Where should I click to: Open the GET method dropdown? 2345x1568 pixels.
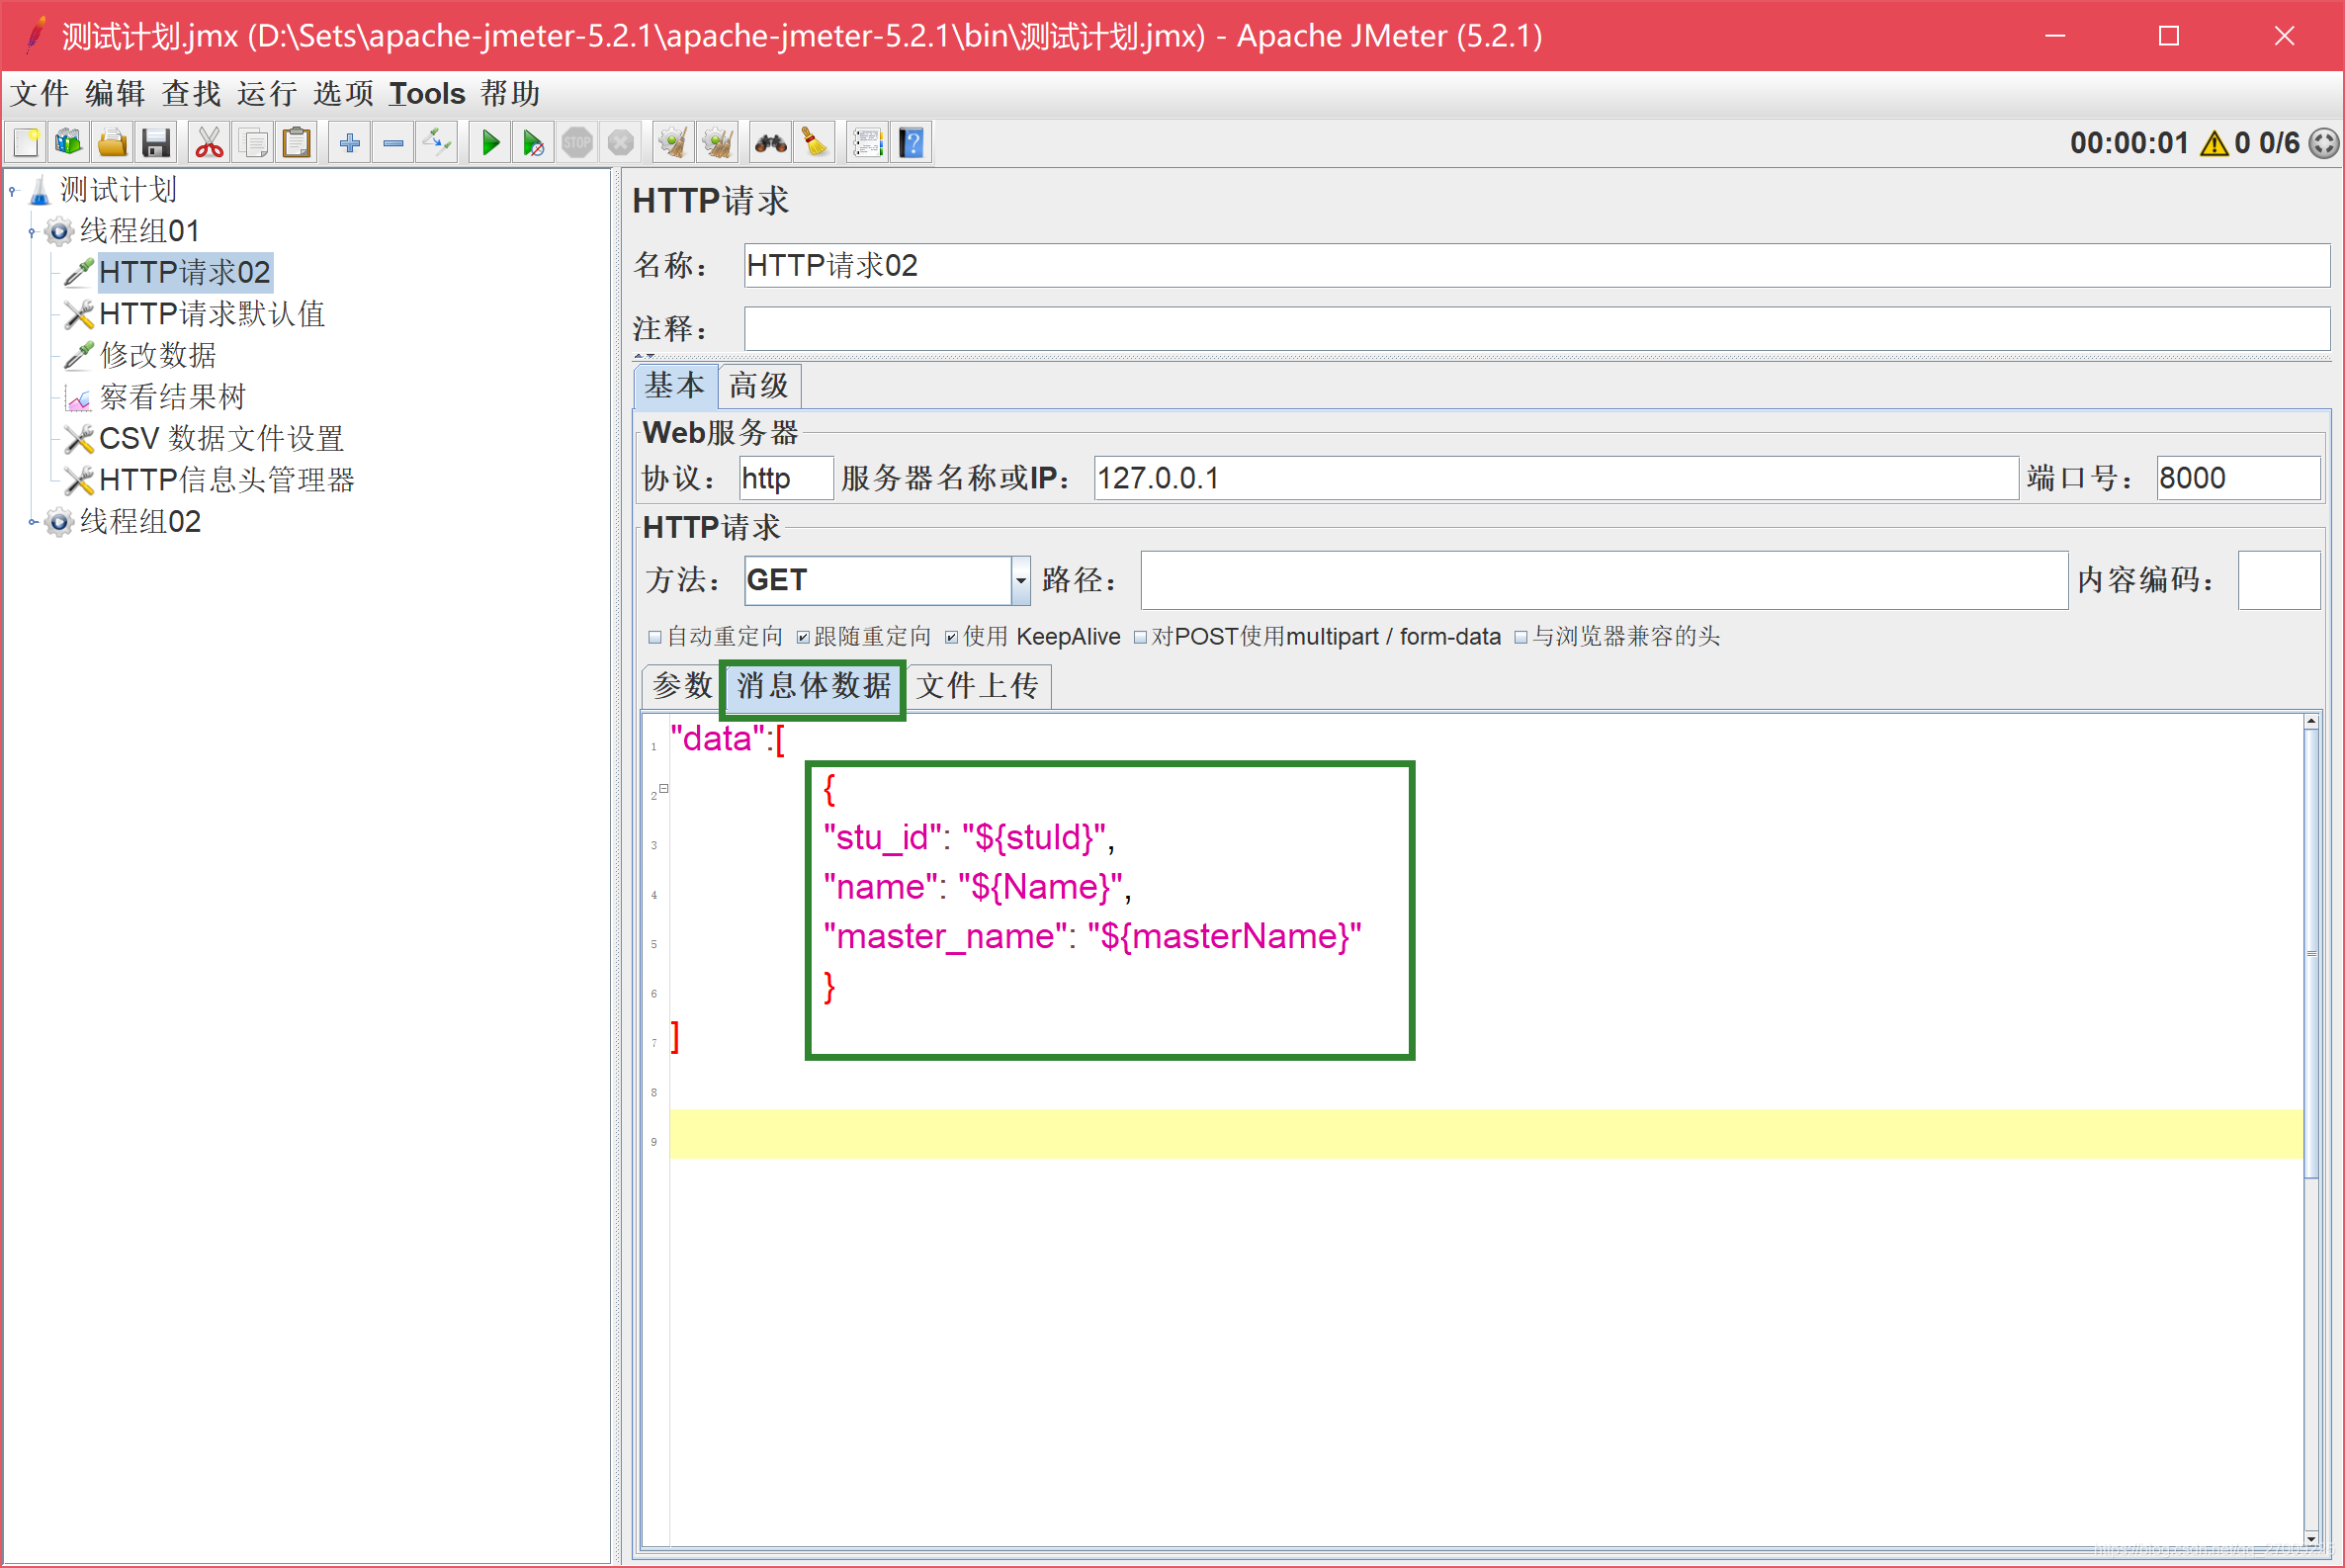coord(1020,580)
